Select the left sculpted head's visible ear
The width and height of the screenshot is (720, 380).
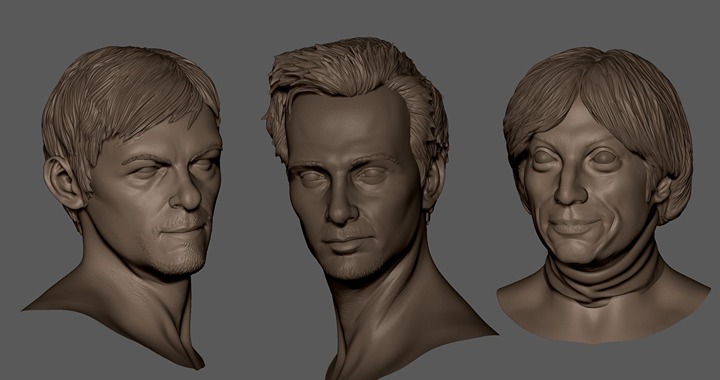tap(63, 183)
